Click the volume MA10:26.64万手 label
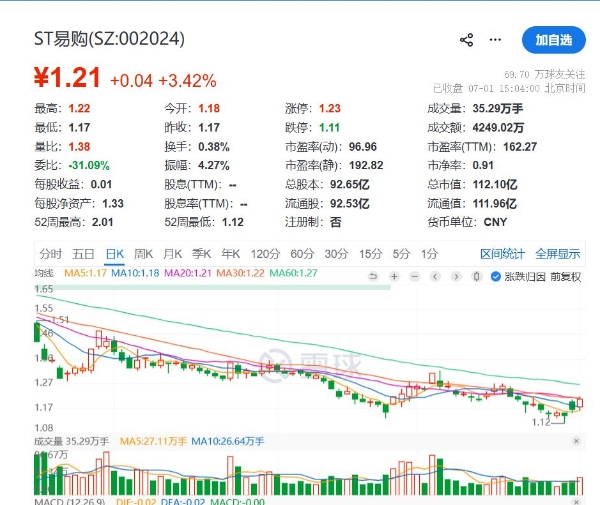 (x=228, y=441)
